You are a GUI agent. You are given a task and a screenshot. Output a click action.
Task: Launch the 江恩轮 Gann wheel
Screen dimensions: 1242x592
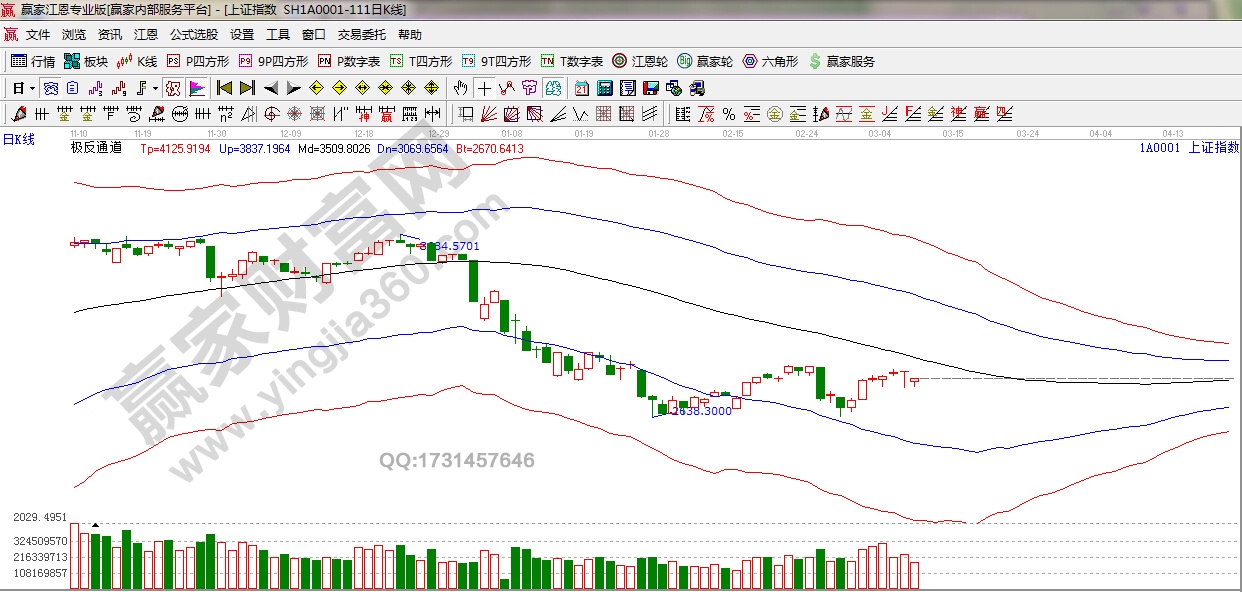640,61
